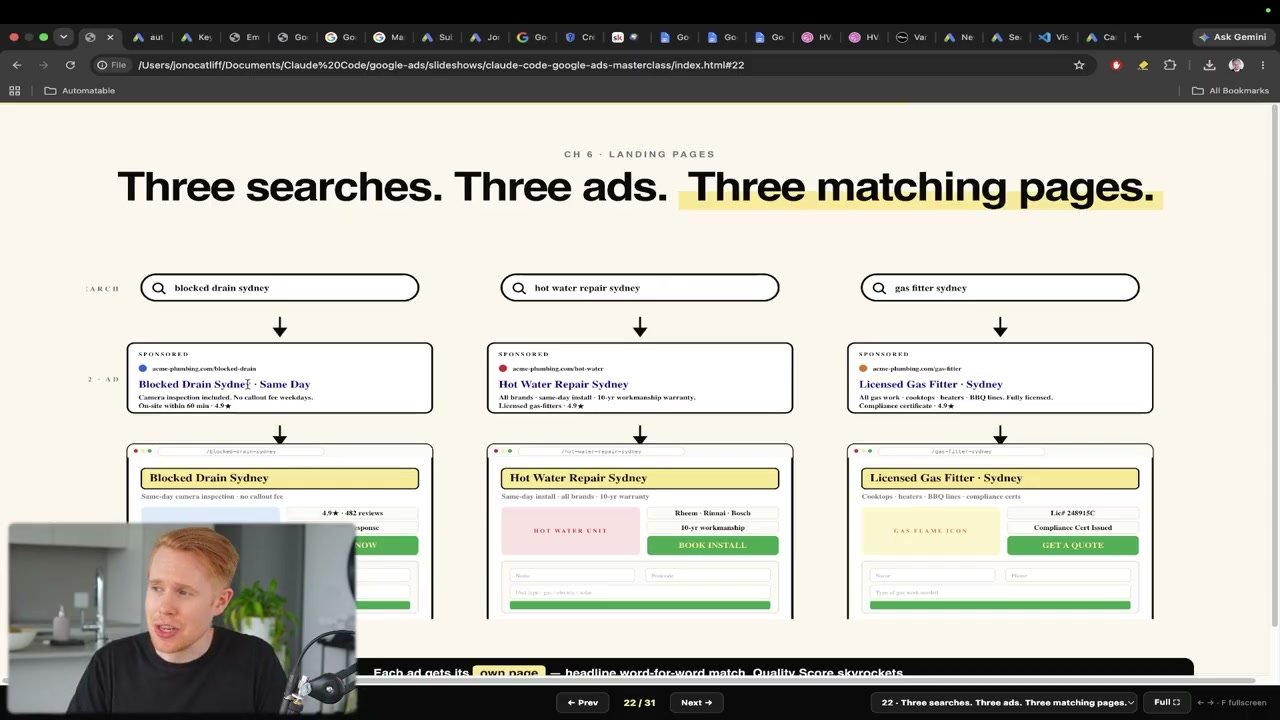Click the red extension icon in toolbar
Image resolution: width=1280 pixels, height=720 pixels.
(1116, 65)
